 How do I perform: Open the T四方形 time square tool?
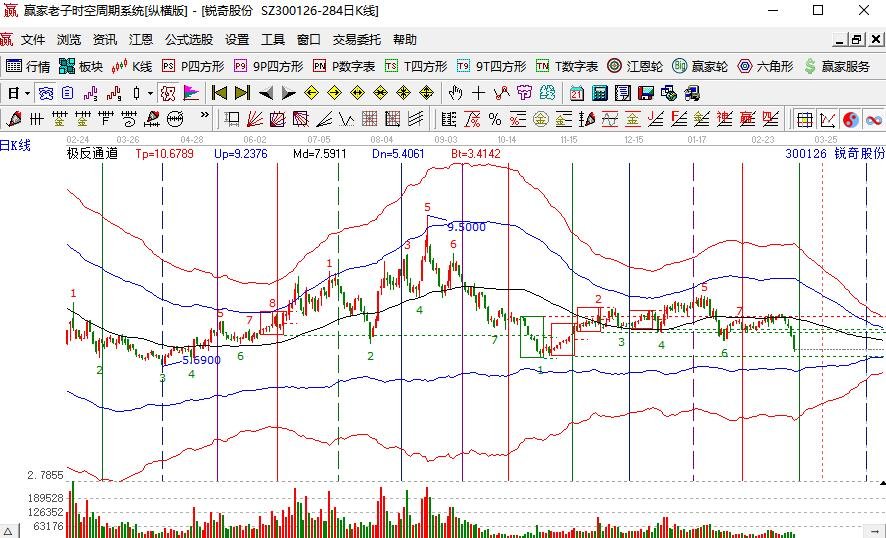pos(416,67)
